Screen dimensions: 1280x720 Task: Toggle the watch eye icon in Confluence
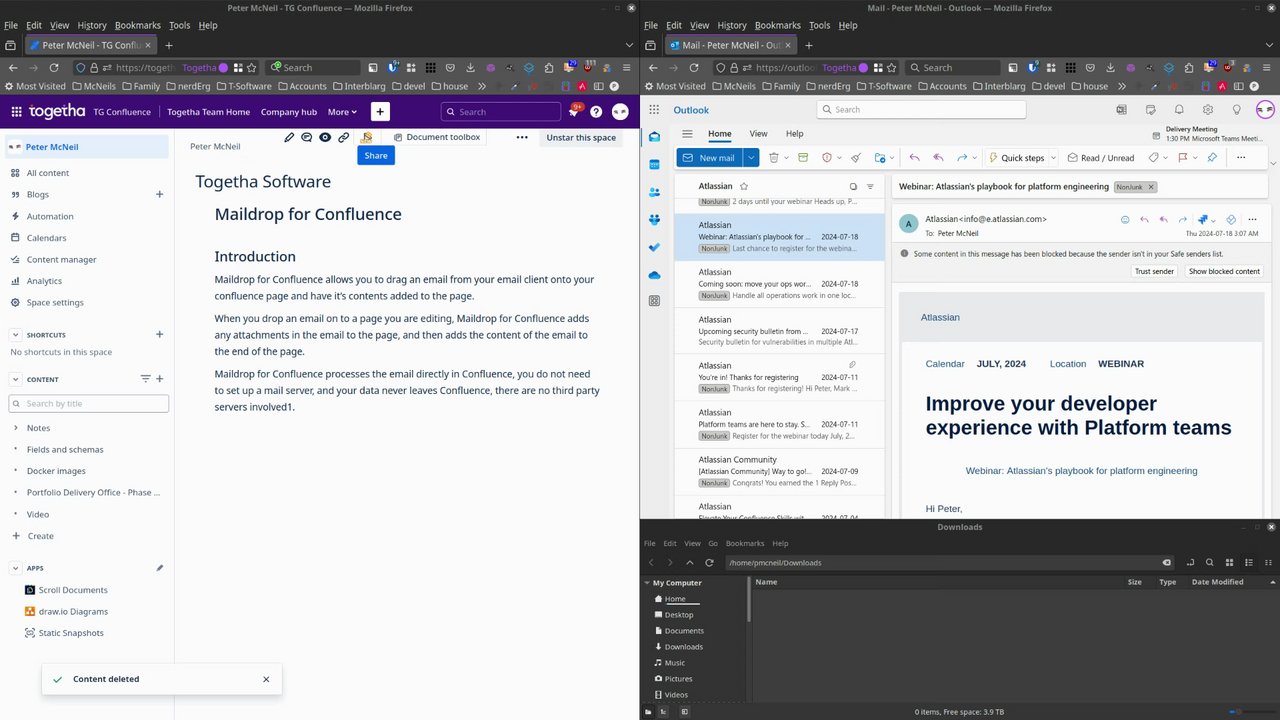click(x=325, y=137)
